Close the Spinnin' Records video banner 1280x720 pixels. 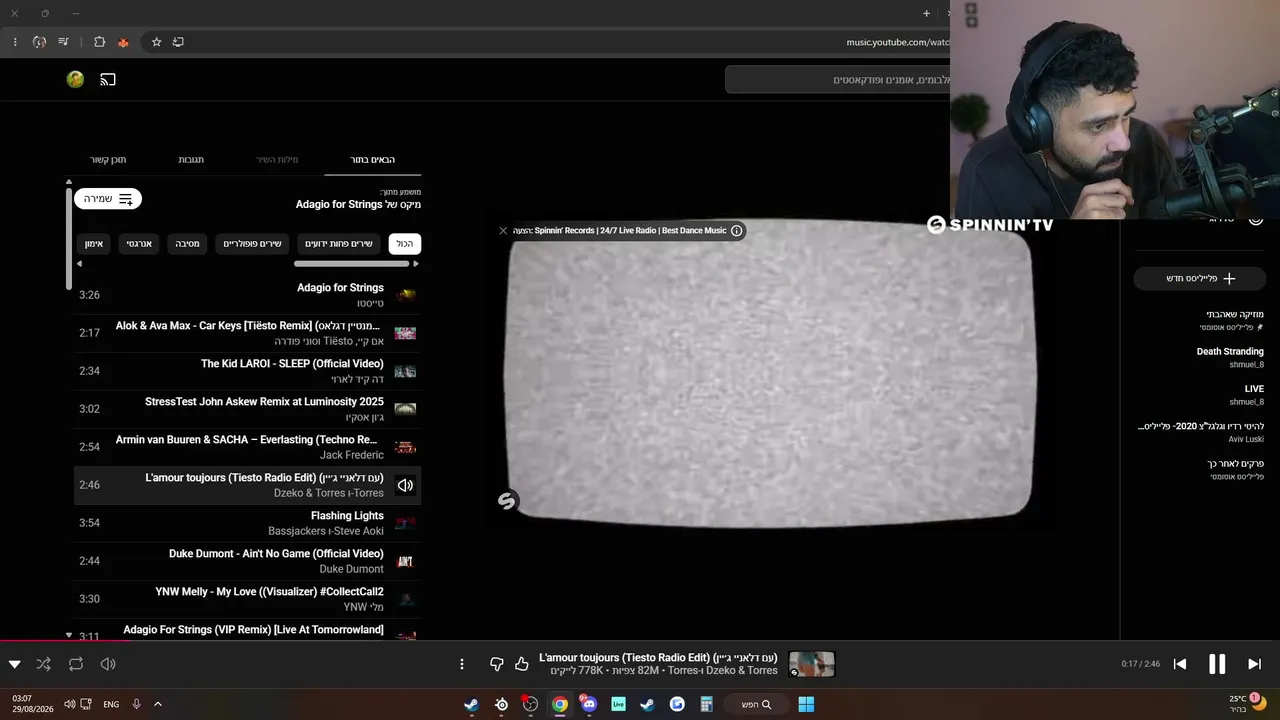(x=503, y=231)
